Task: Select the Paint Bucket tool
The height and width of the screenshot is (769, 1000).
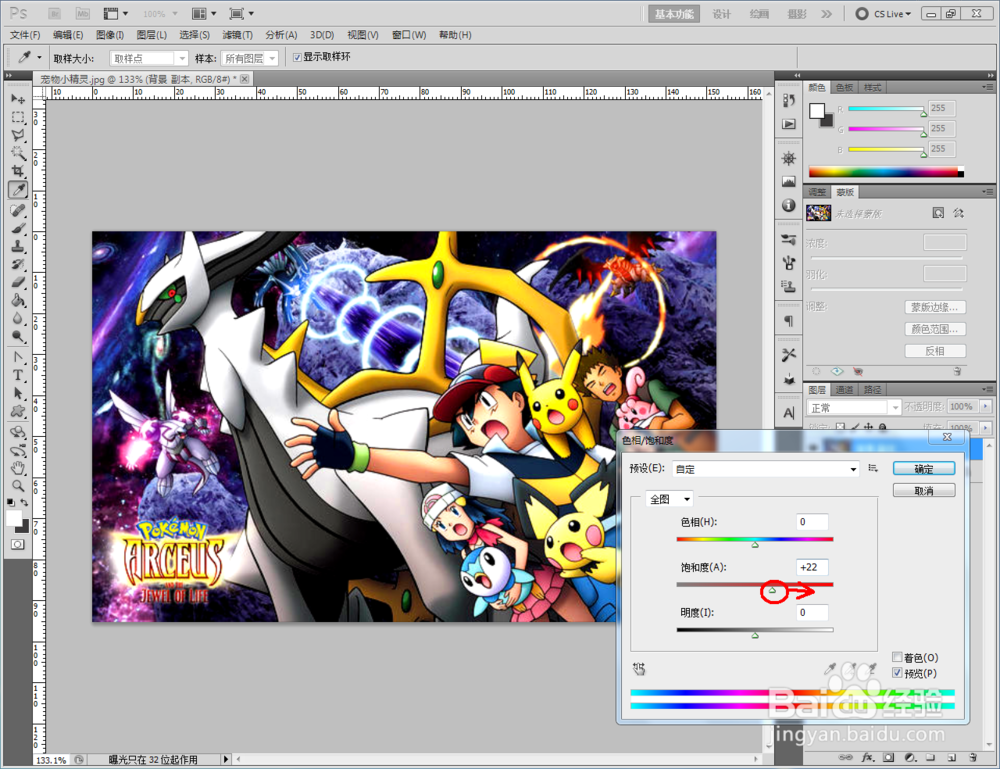Action: pos(18,300)
